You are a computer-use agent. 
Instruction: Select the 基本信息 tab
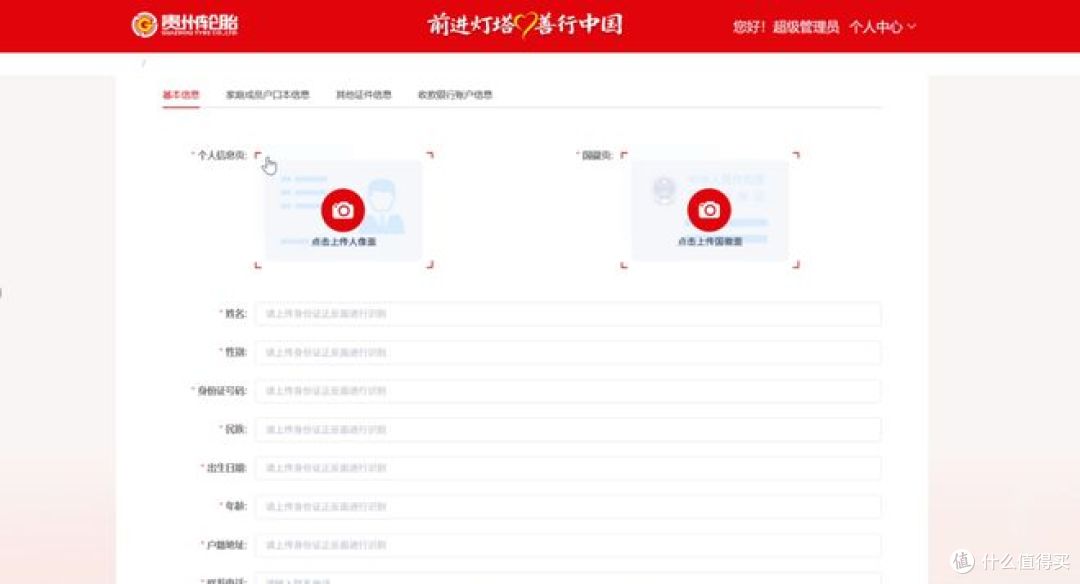tap(181, 94)
